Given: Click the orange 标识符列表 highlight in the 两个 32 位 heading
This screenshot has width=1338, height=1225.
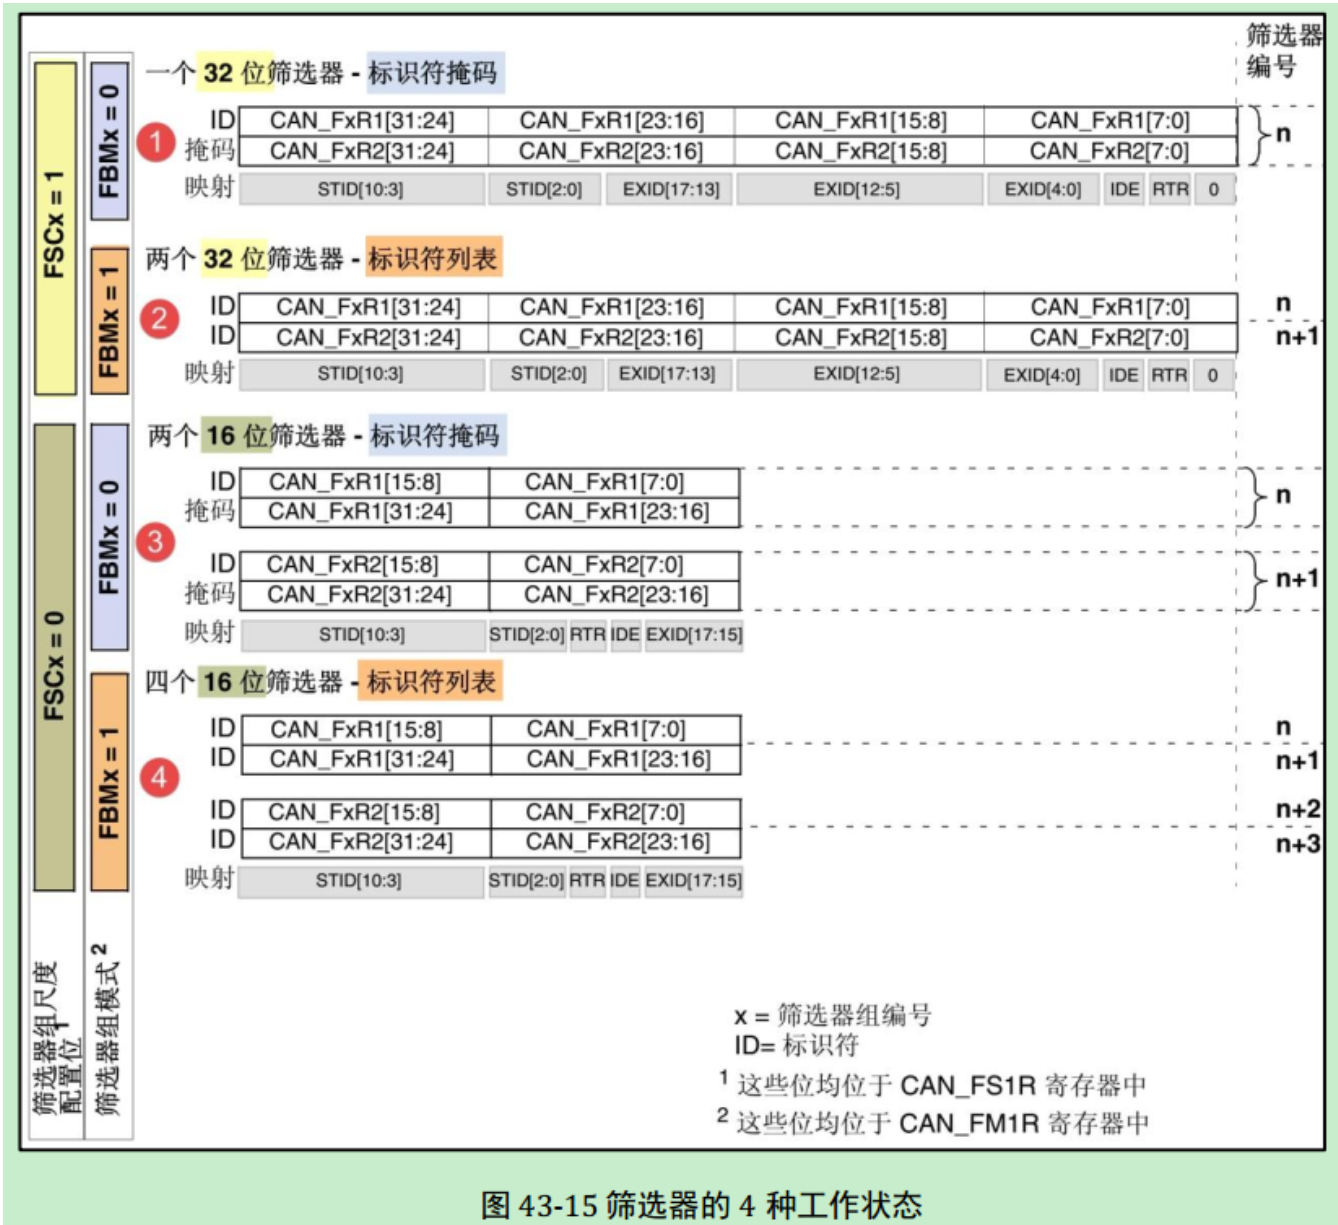Looking at the screenshot, I should pyautogui.click(x=432, y=259).
